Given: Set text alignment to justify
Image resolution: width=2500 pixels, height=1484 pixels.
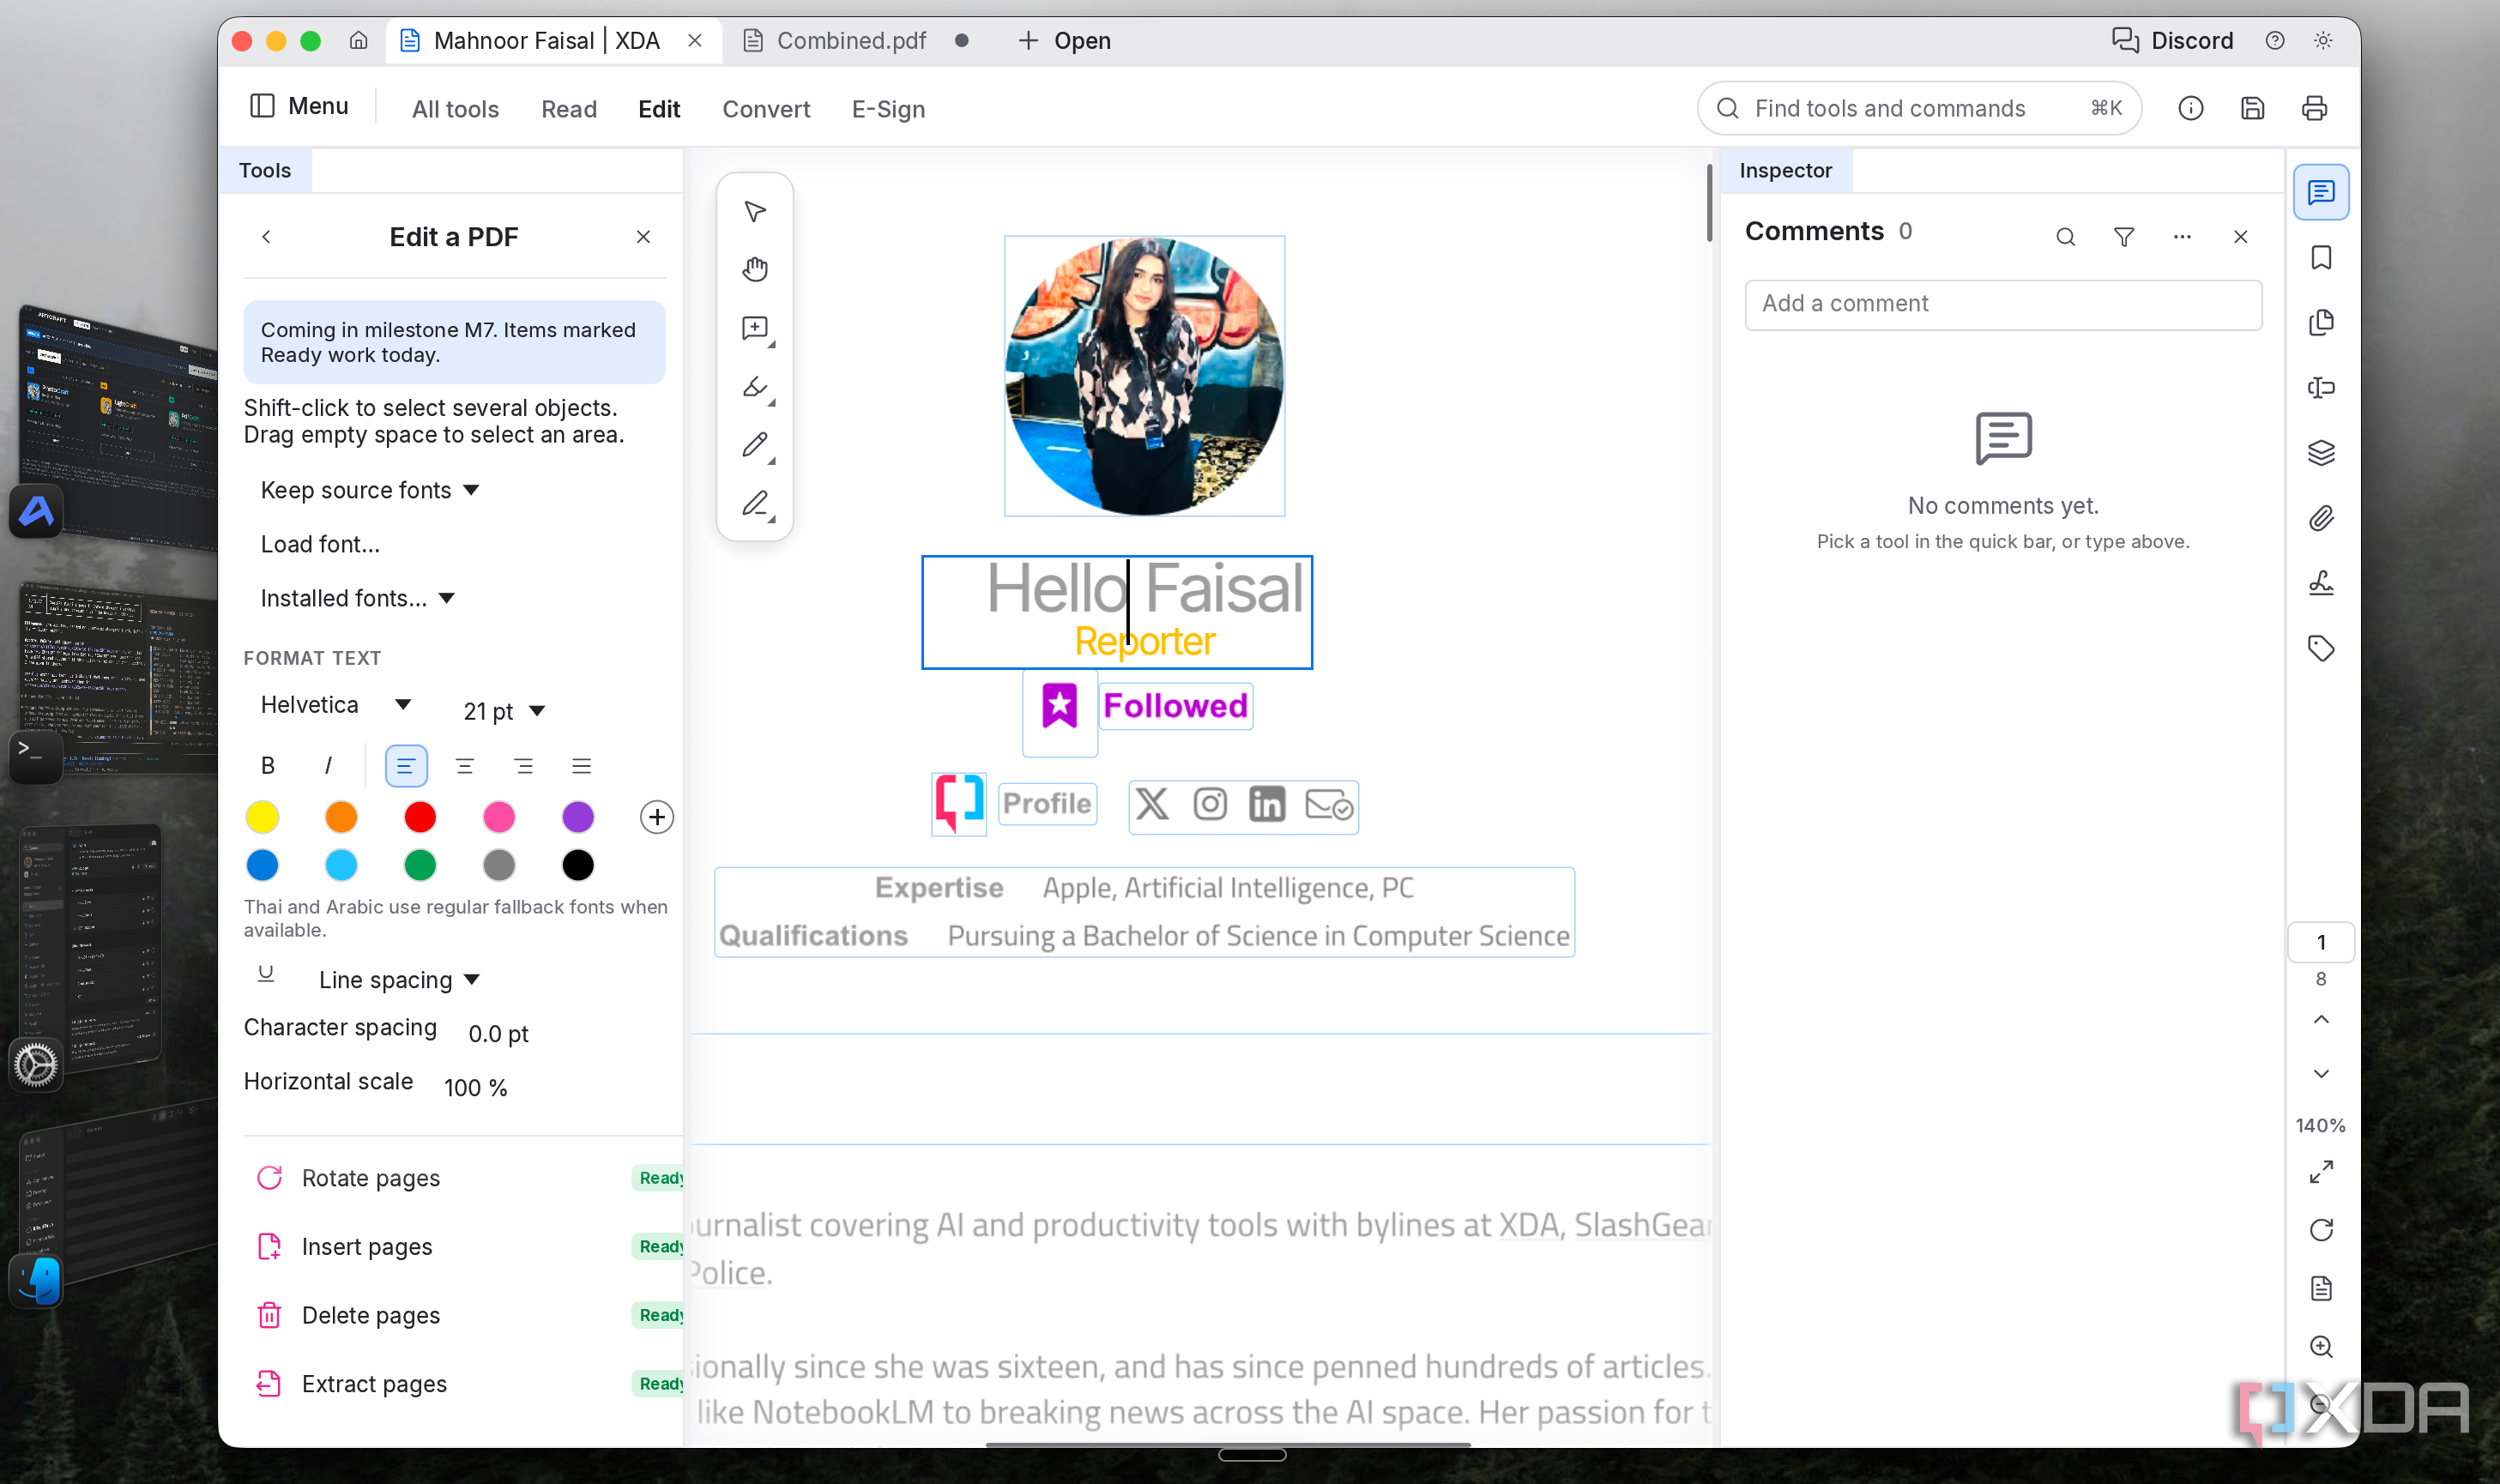Looking at the screenshot, I should [x=581, y=766].
